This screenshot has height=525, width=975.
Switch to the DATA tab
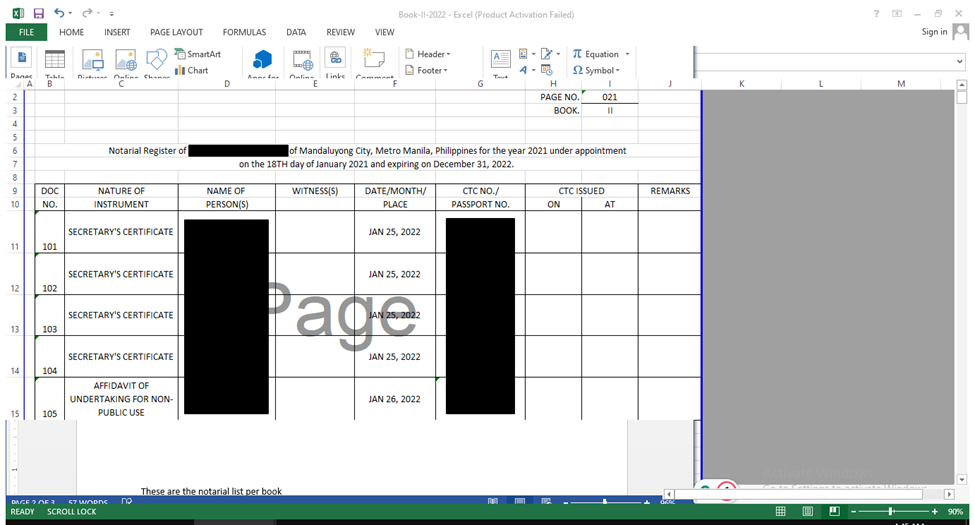pos(296,32)
